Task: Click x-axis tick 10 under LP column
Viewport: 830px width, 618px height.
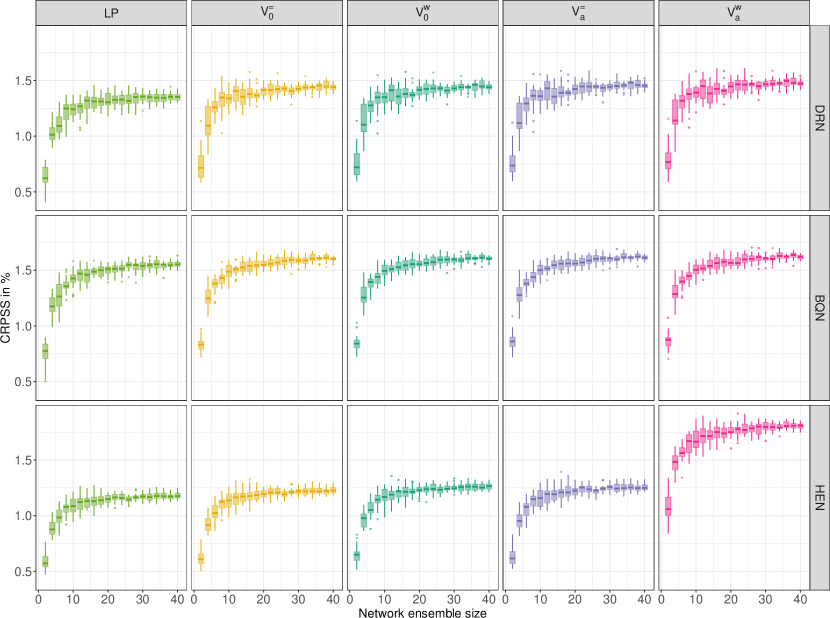Action: click(73, 599)
